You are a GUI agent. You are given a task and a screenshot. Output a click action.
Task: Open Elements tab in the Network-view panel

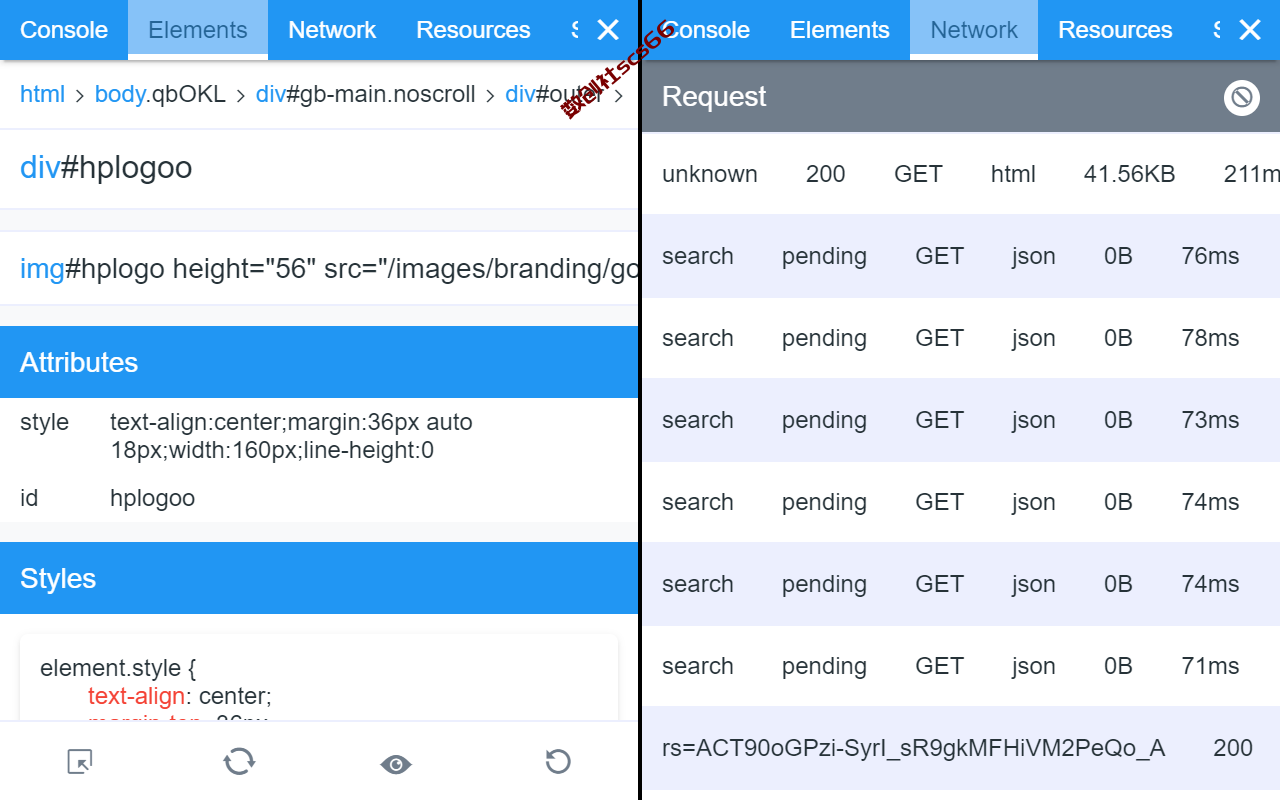pyautogui.click(x=840, y=30)
